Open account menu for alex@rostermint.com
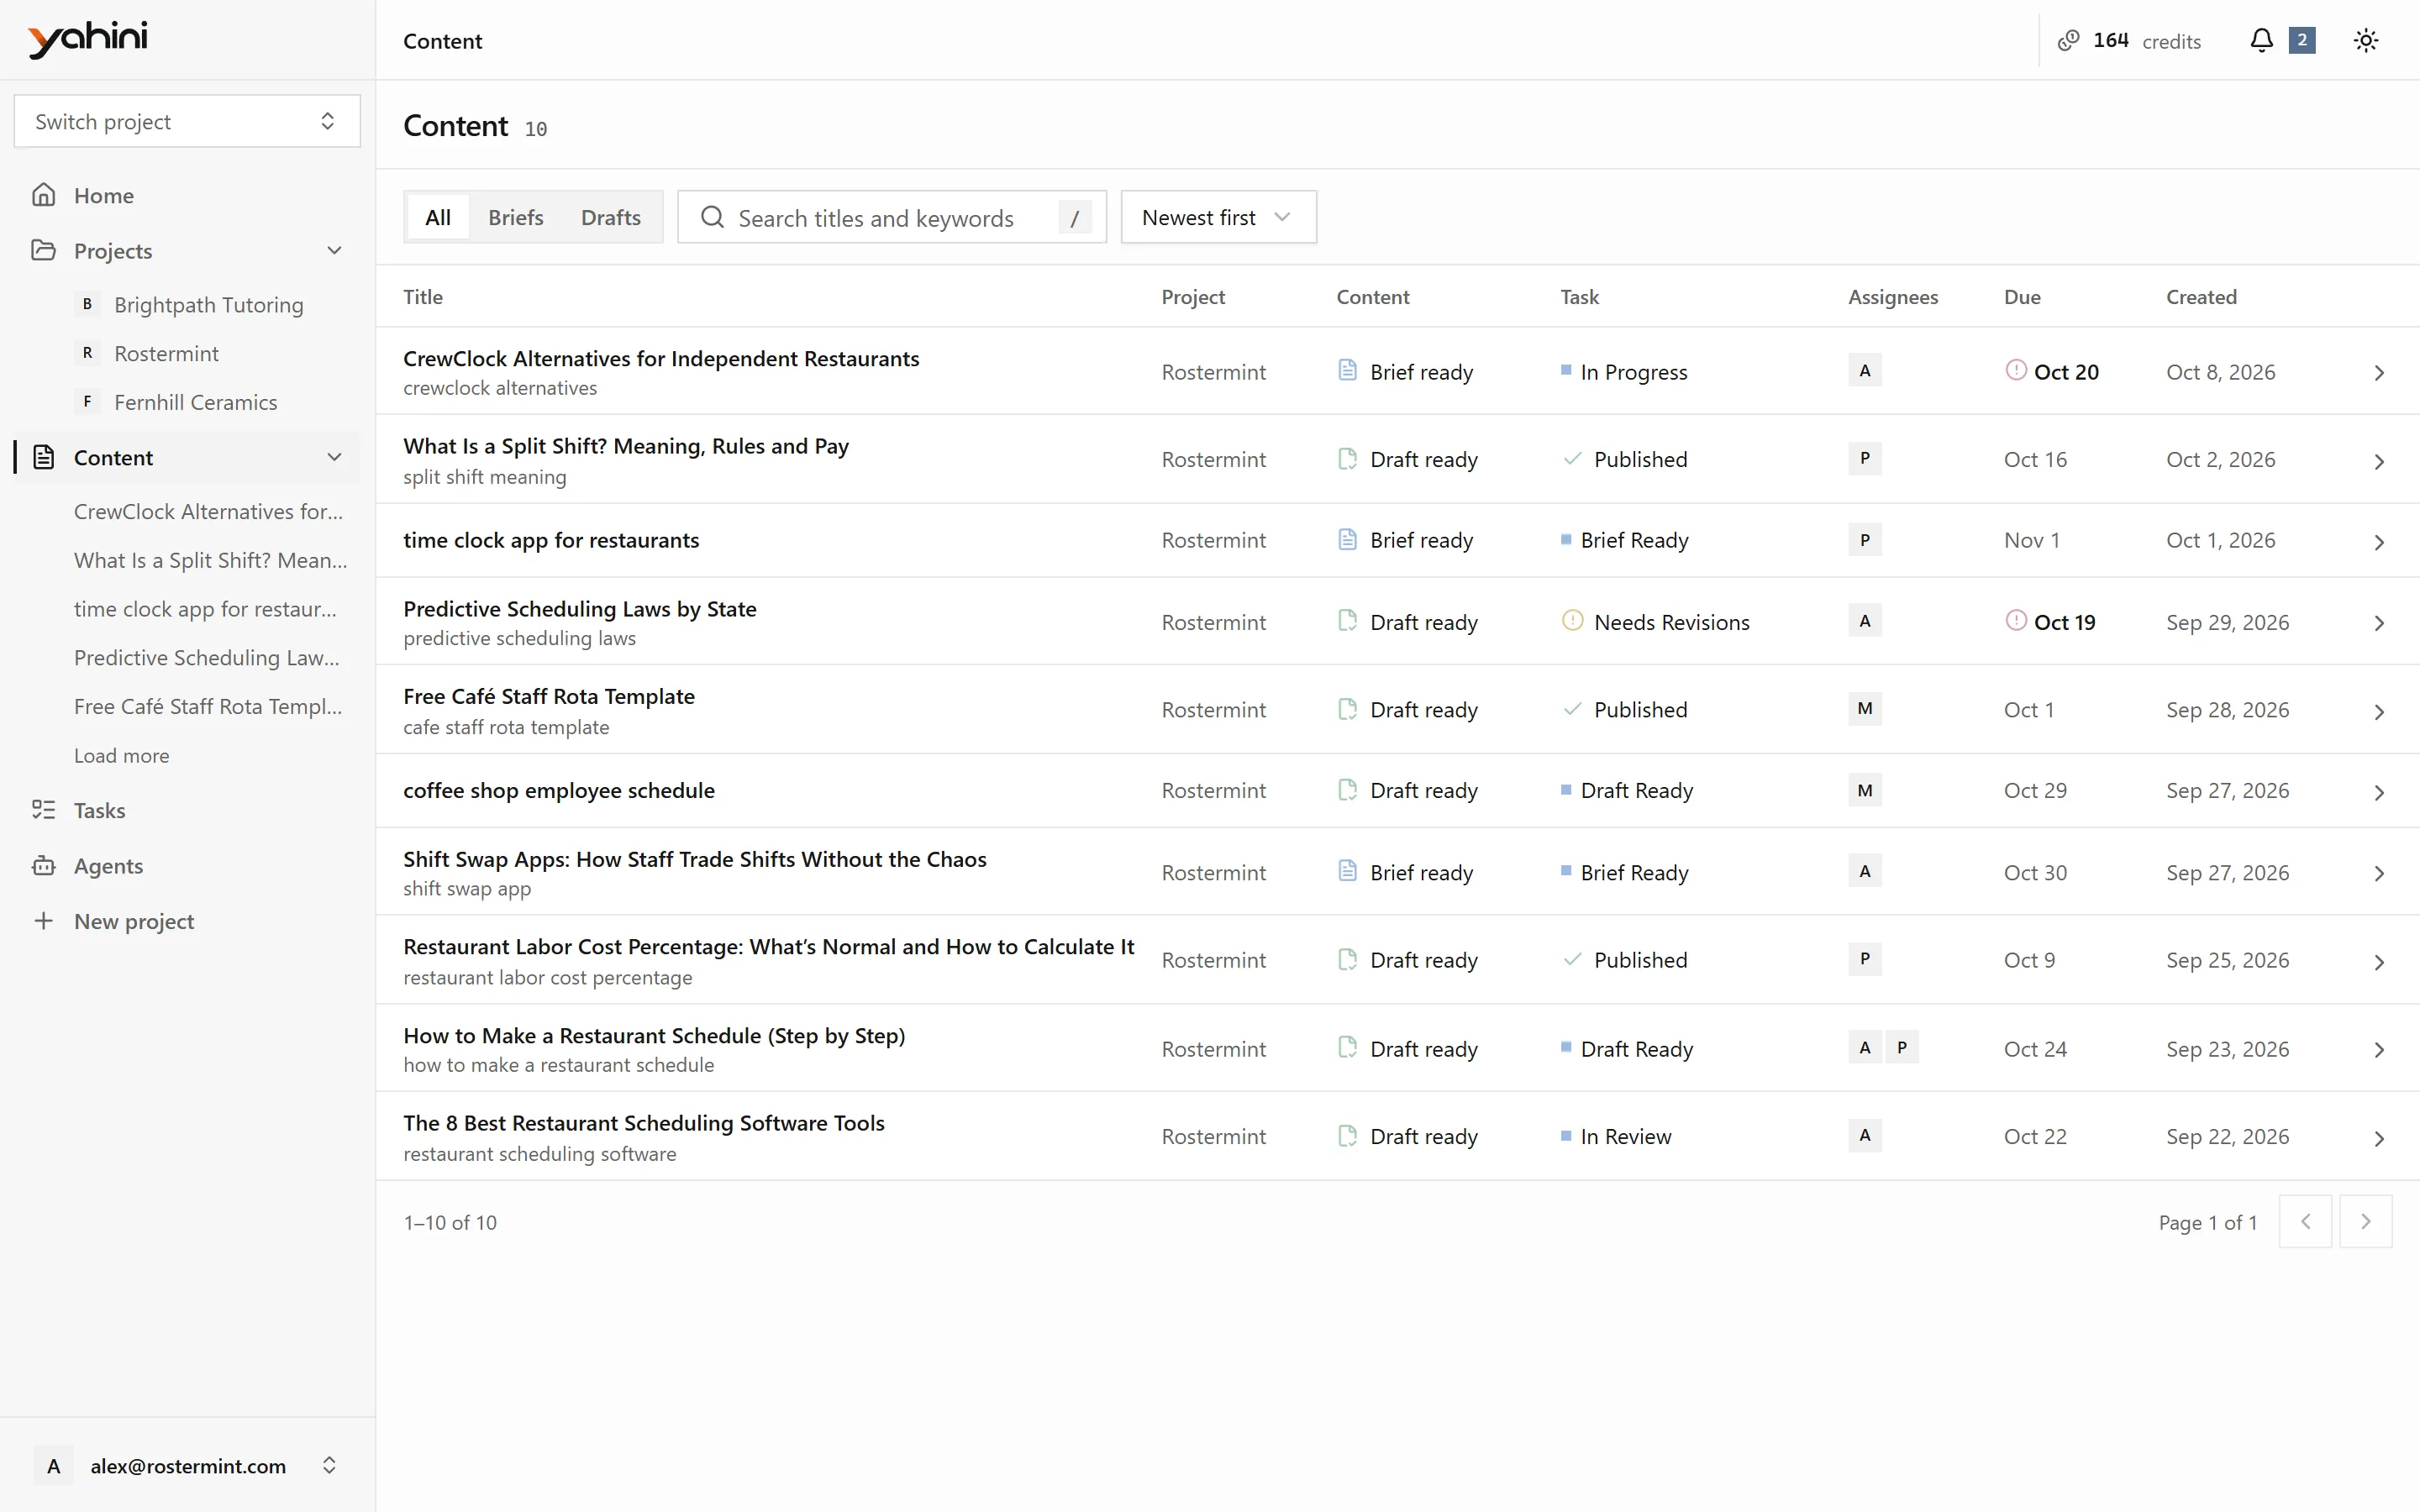This screenshot has width=2420, height=1512. (187, 1465)
